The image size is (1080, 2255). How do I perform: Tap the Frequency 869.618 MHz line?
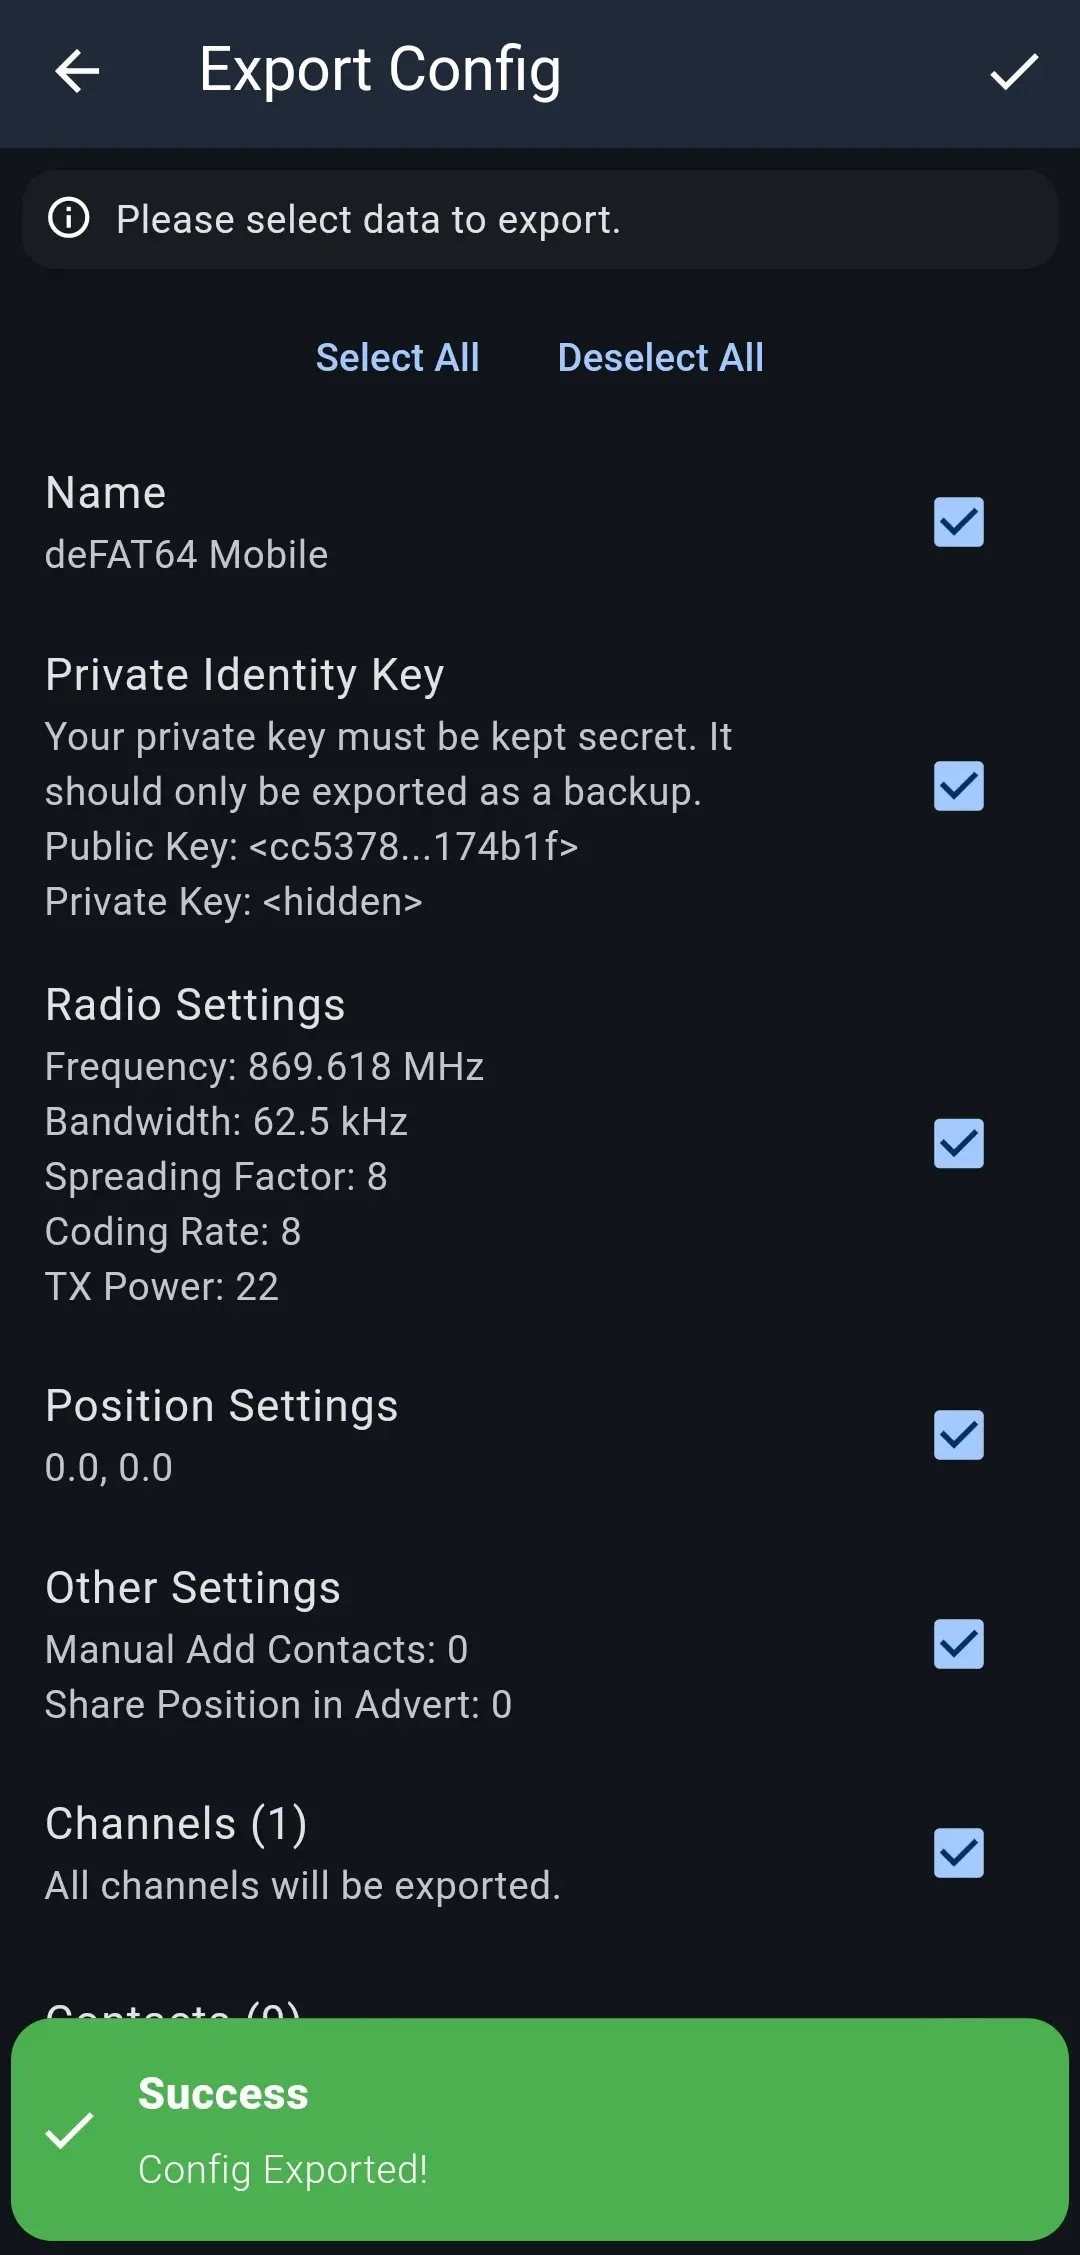tap(265, 1067)
